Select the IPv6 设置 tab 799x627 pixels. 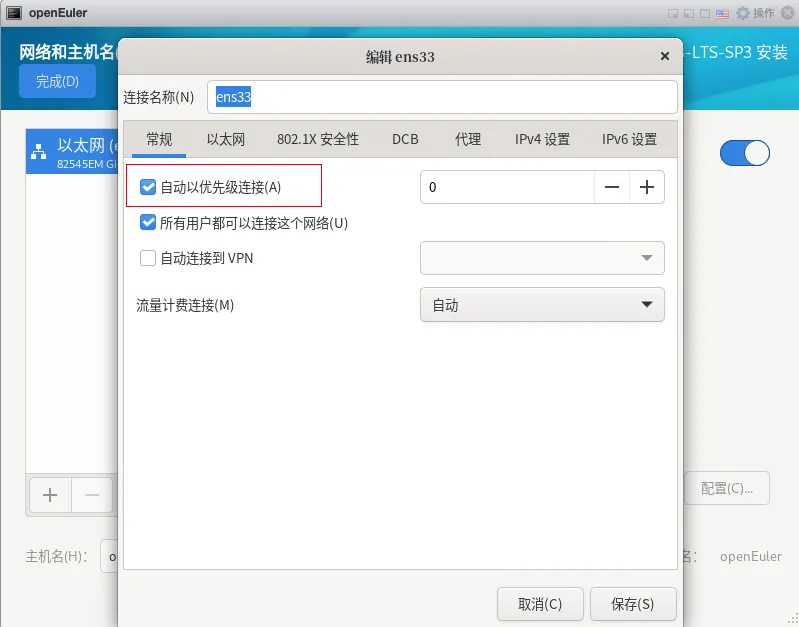[x=629, y=139]
